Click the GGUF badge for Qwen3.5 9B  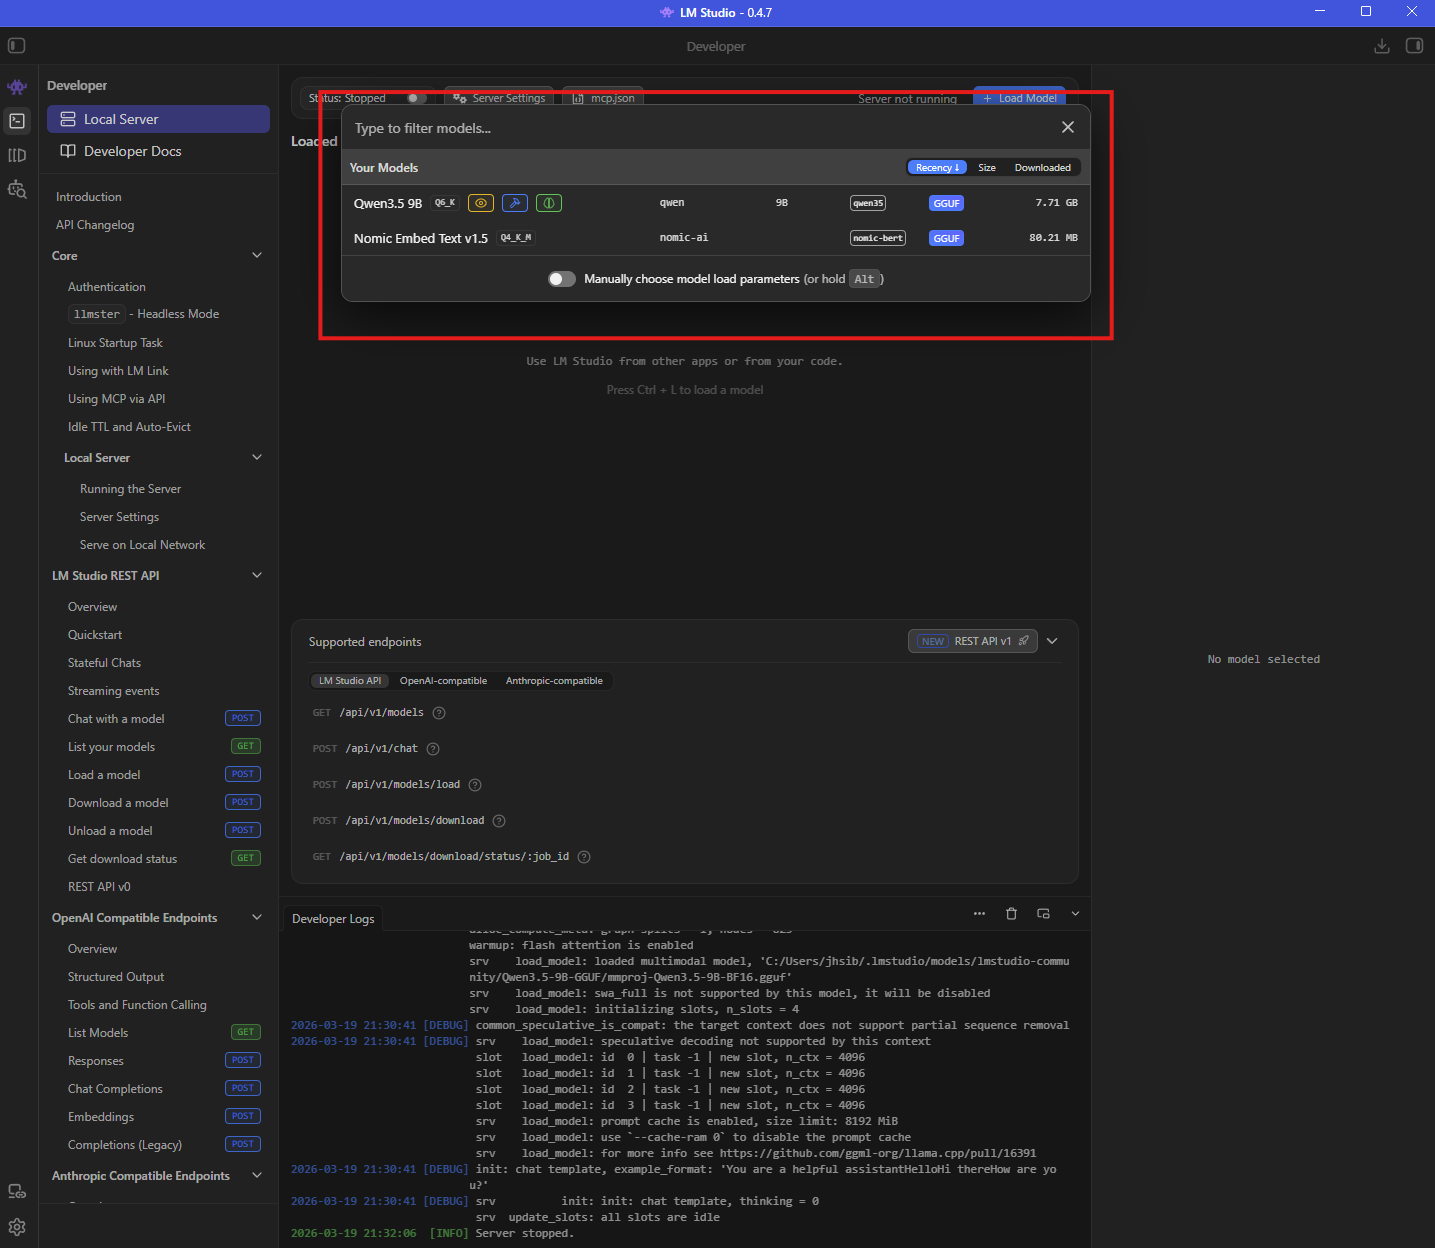point(946,203)
